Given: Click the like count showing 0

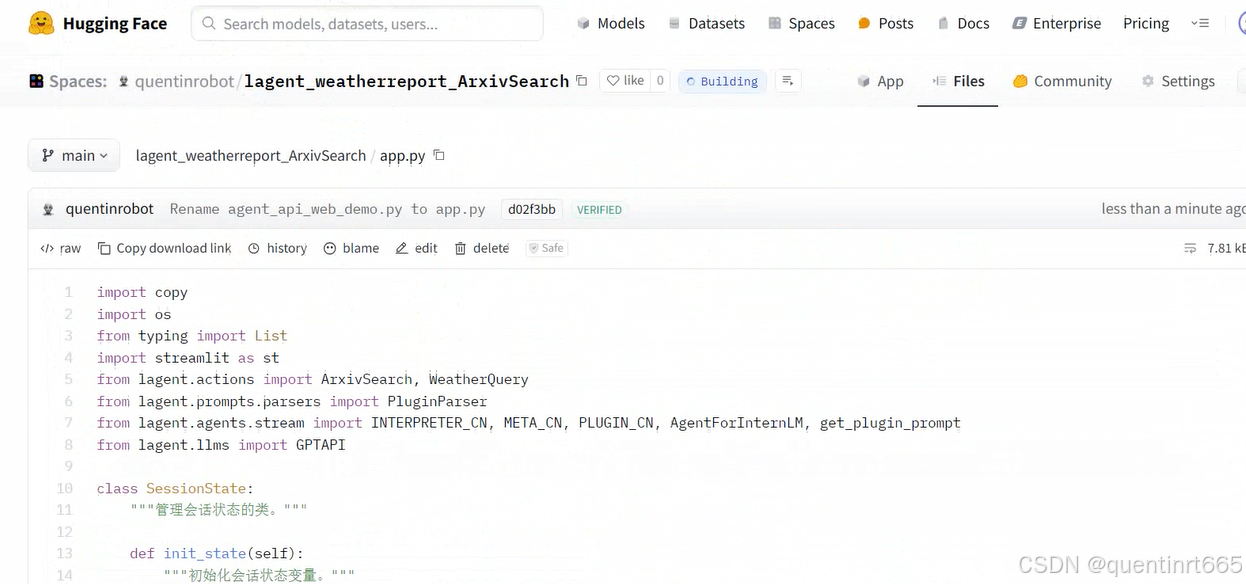Looking at the screenshot, I should (x=659, y=81).
